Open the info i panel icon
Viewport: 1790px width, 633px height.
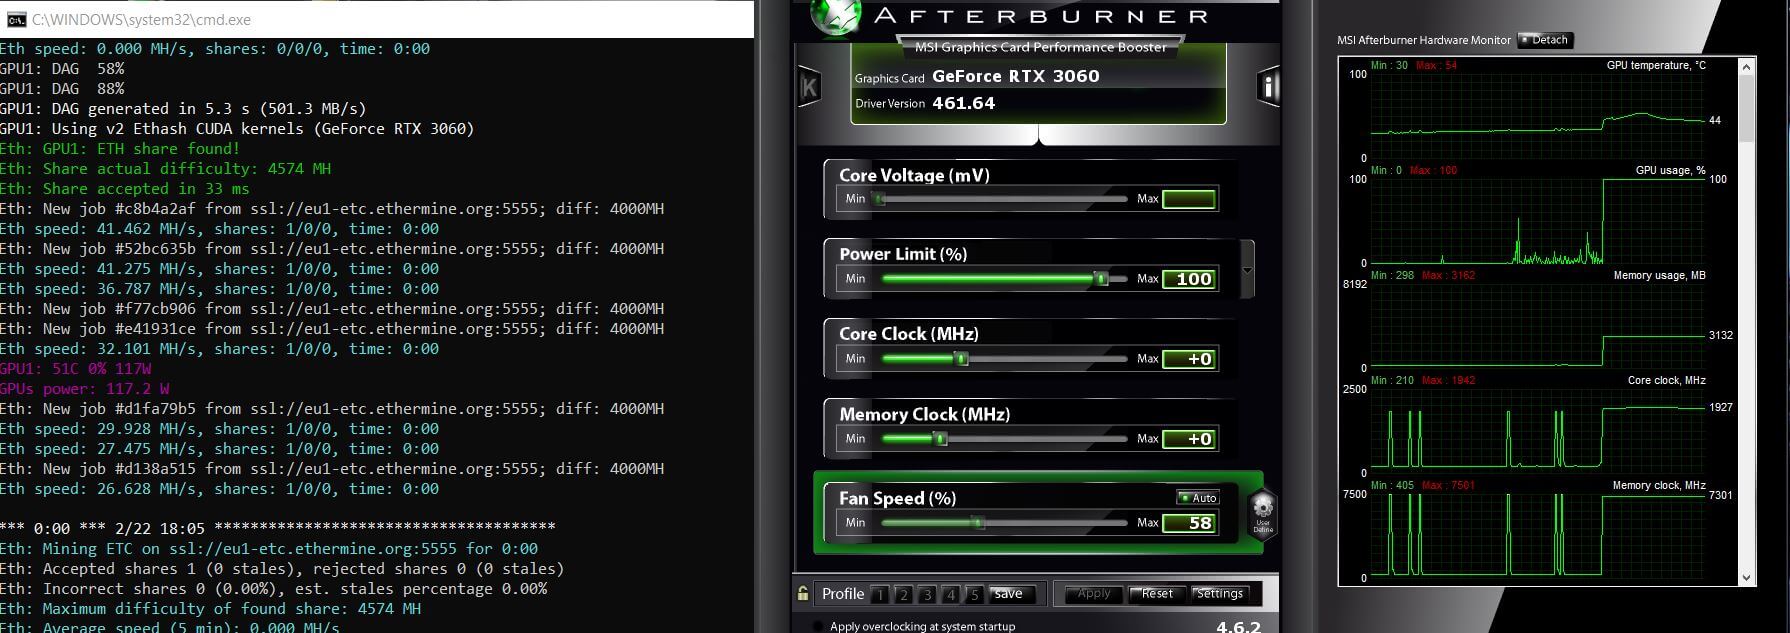[x=1267, y=87]
